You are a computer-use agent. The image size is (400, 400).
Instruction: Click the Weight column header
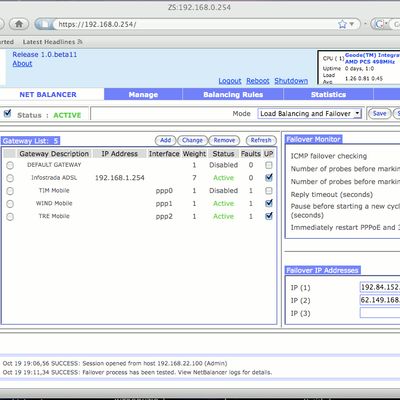pyautogui.click(x=194, y=154)
